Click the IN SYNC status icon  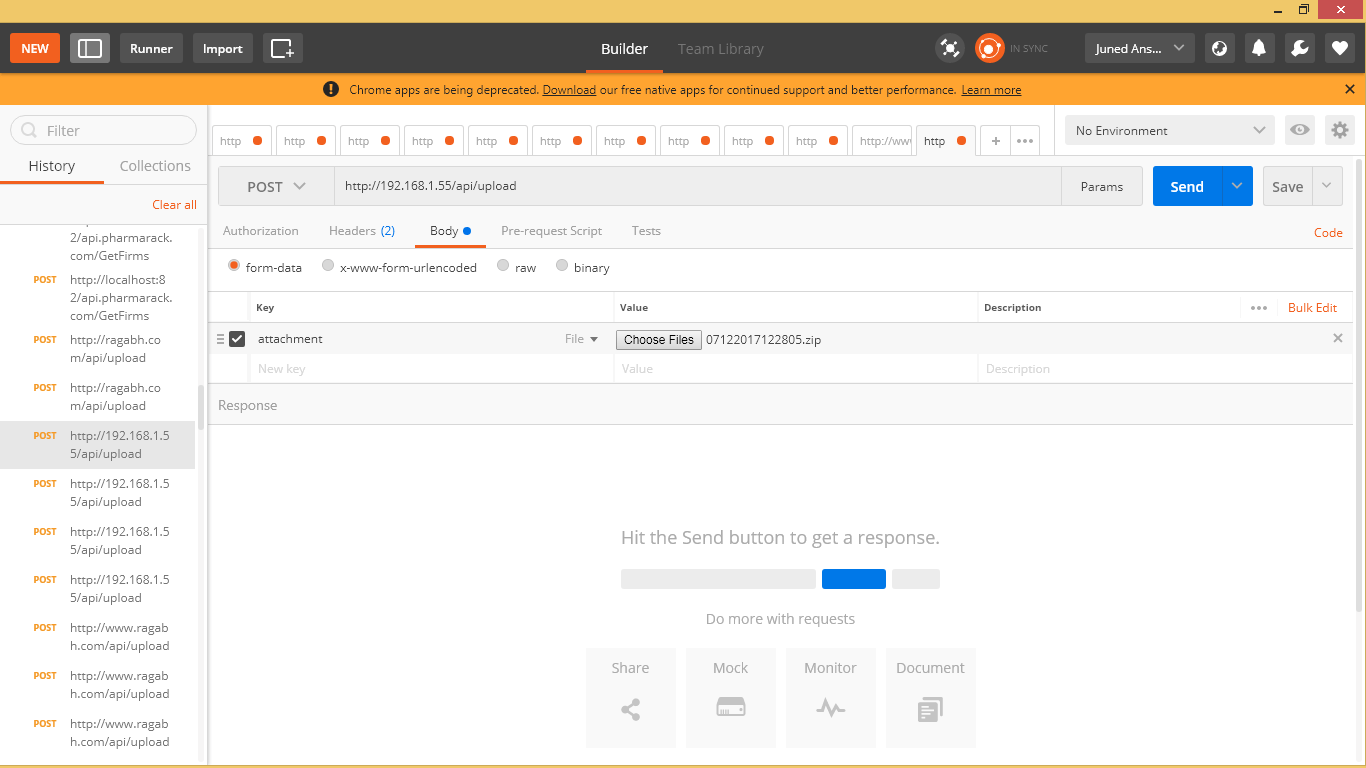click(x=989, y=48)
